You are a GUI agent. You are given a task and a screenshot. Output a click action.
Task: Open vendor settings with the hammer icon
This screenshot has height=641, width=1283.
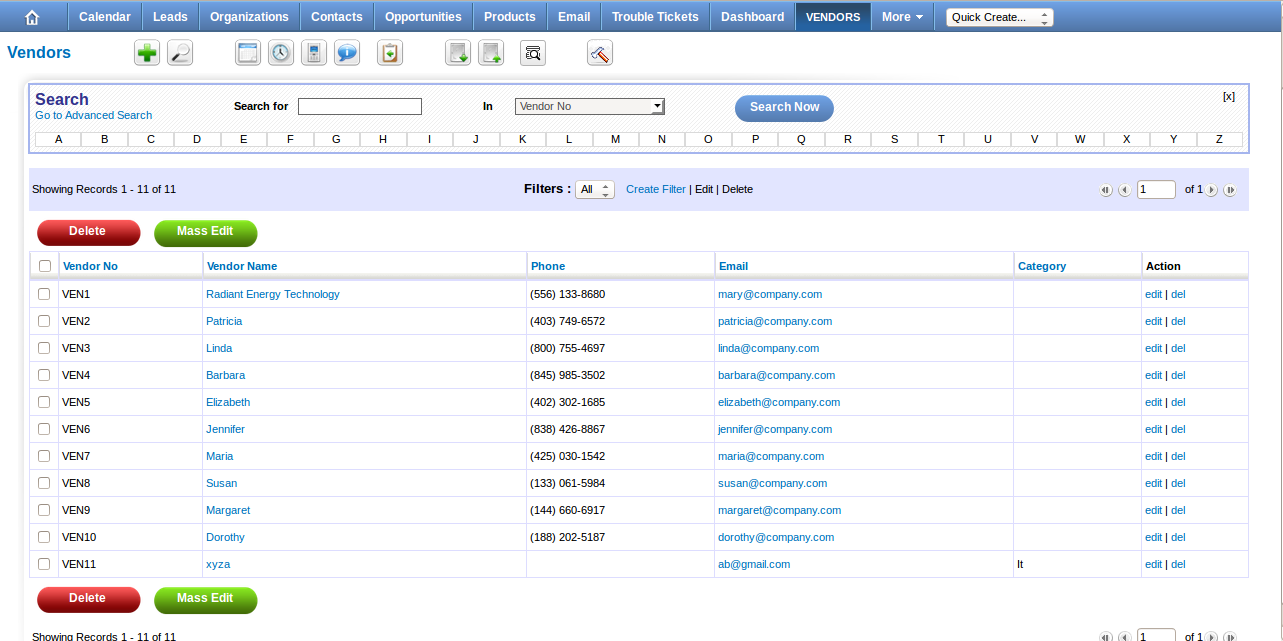click(x=600, y=54)
